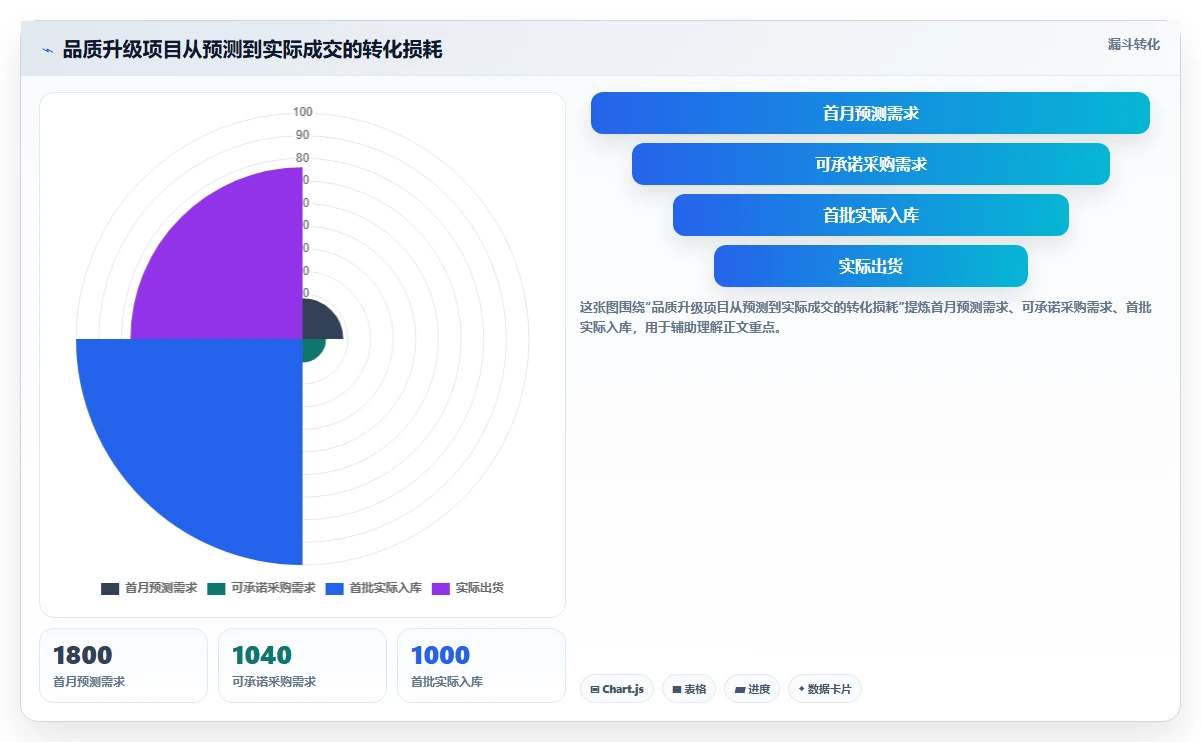This screenshot has height=742, width=1201.
Task: Click the 漏斗转化 tag in header
Action: tap(1134, 44)
